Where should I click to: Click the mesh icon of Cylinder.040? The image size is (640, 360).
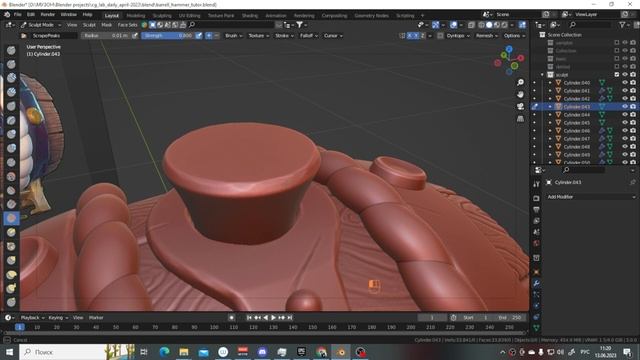click(x=558, y=83)
